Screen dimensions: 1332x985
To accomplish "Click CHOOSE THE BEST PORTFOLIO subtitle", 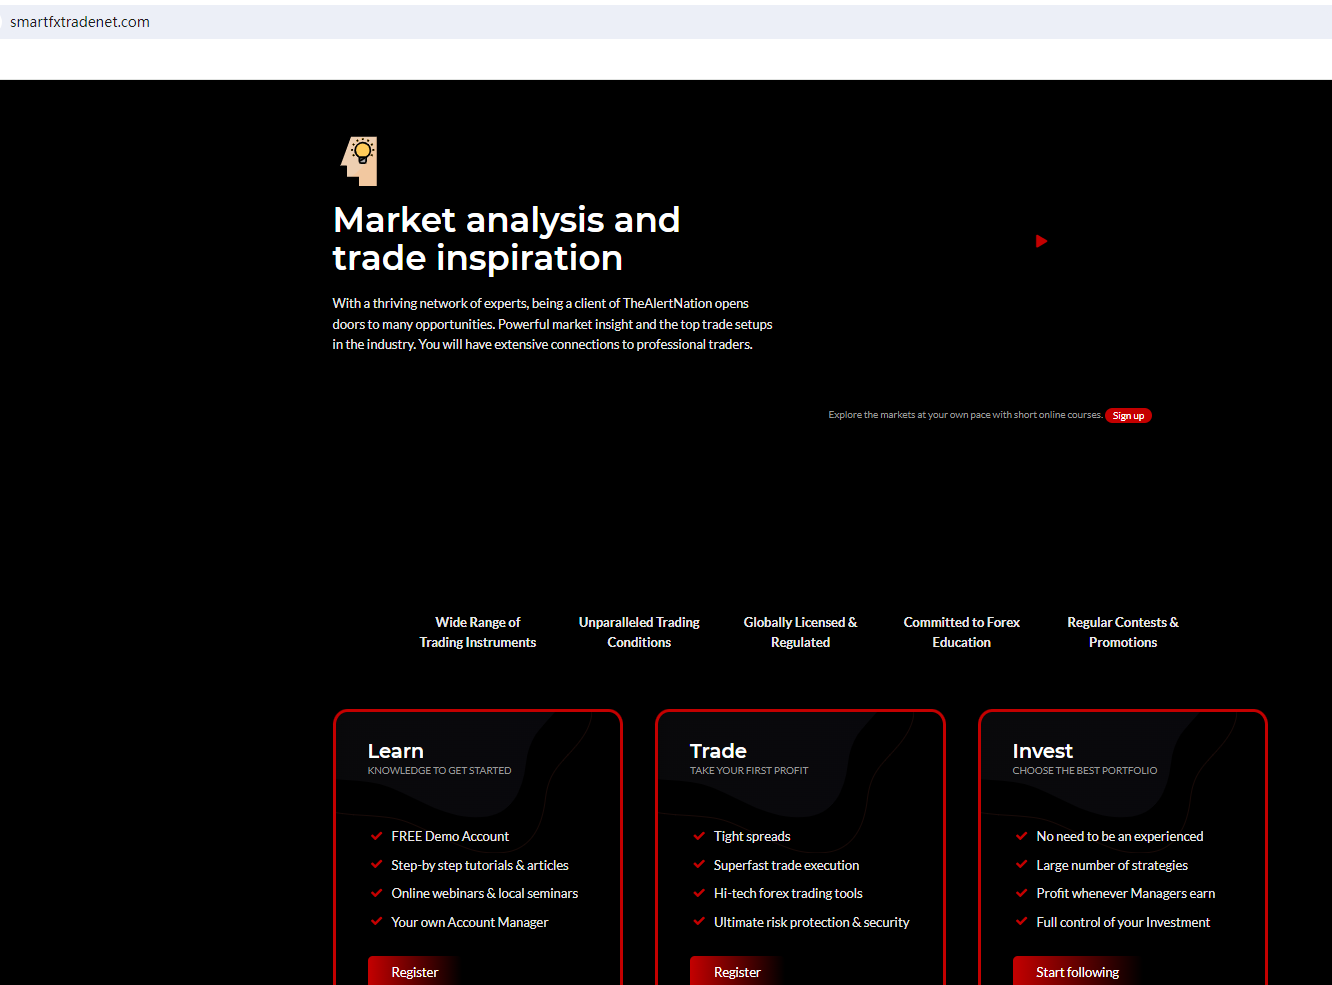I will click(1085, 771).
